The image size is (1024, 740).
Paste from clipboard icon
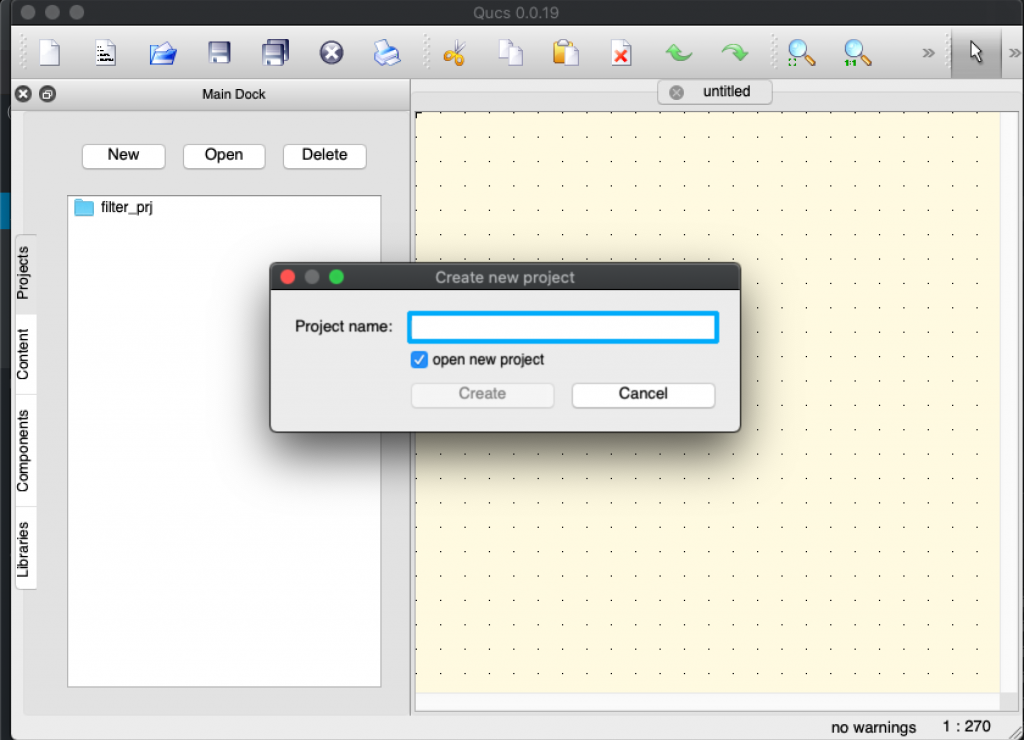566,53
